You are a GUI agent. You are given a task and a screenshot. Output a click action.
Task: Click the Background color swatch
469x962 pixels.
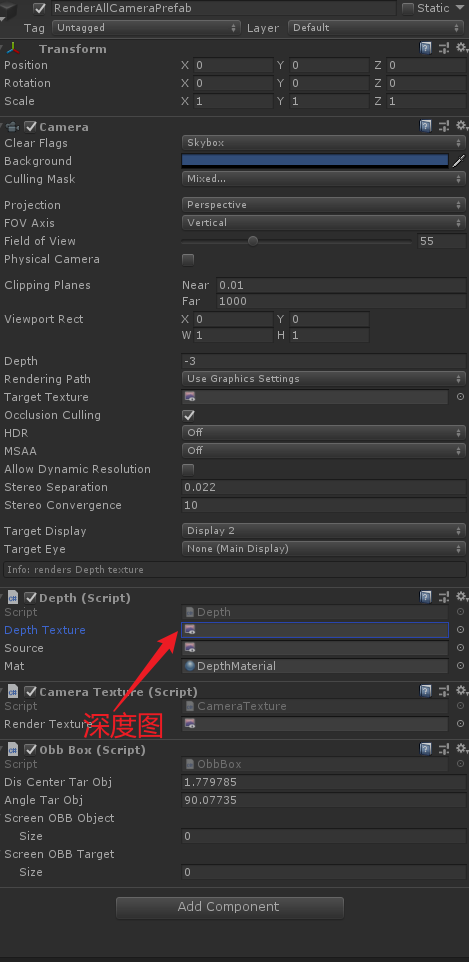pos(315,161)
